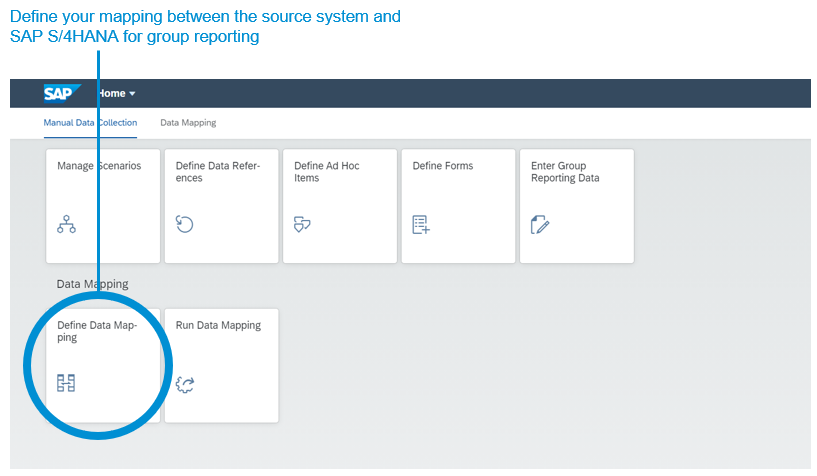The width and height of the screenshot is (817, 476).
Task: Open the Define Forms tile title
Action: pos(443,166)
